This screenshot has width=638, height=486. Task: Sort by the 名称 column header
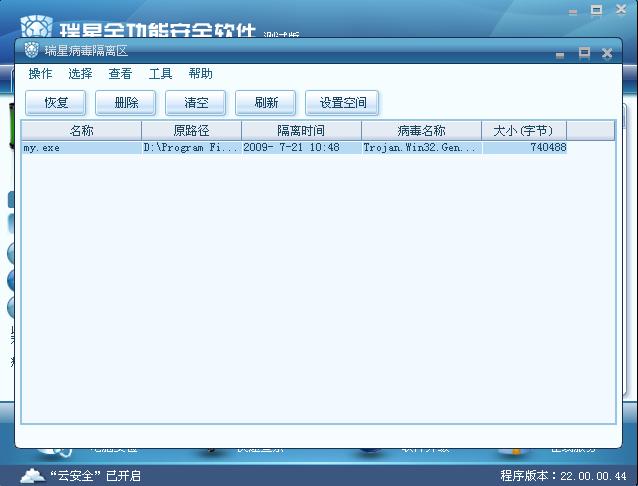[81, 131]
